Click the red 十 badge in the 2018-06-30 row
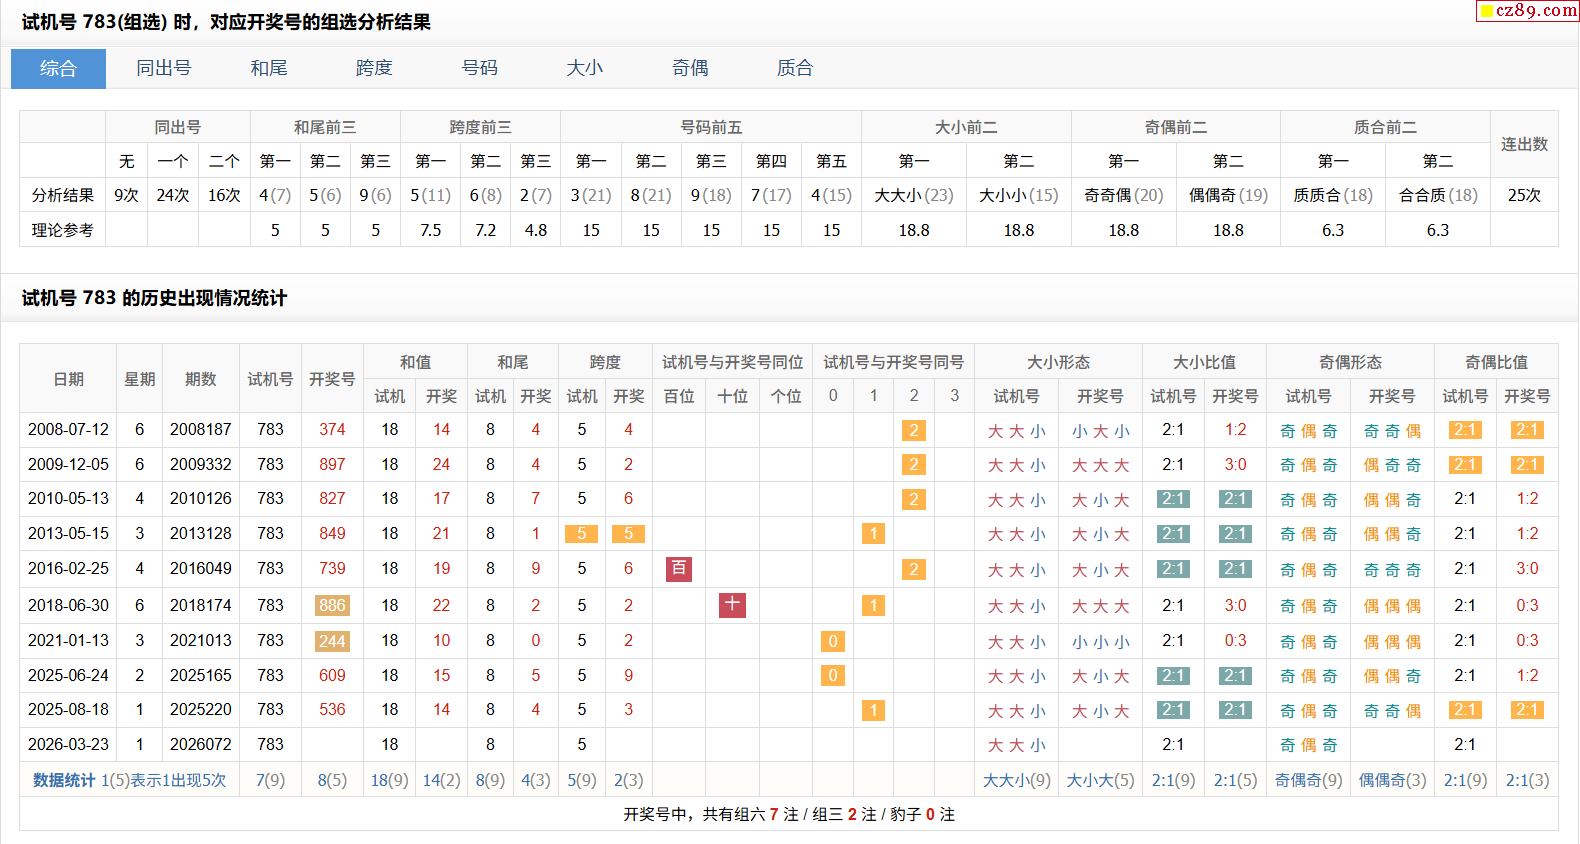The width and height of the screenshot is (1580, 844). (x=732, y=604)
